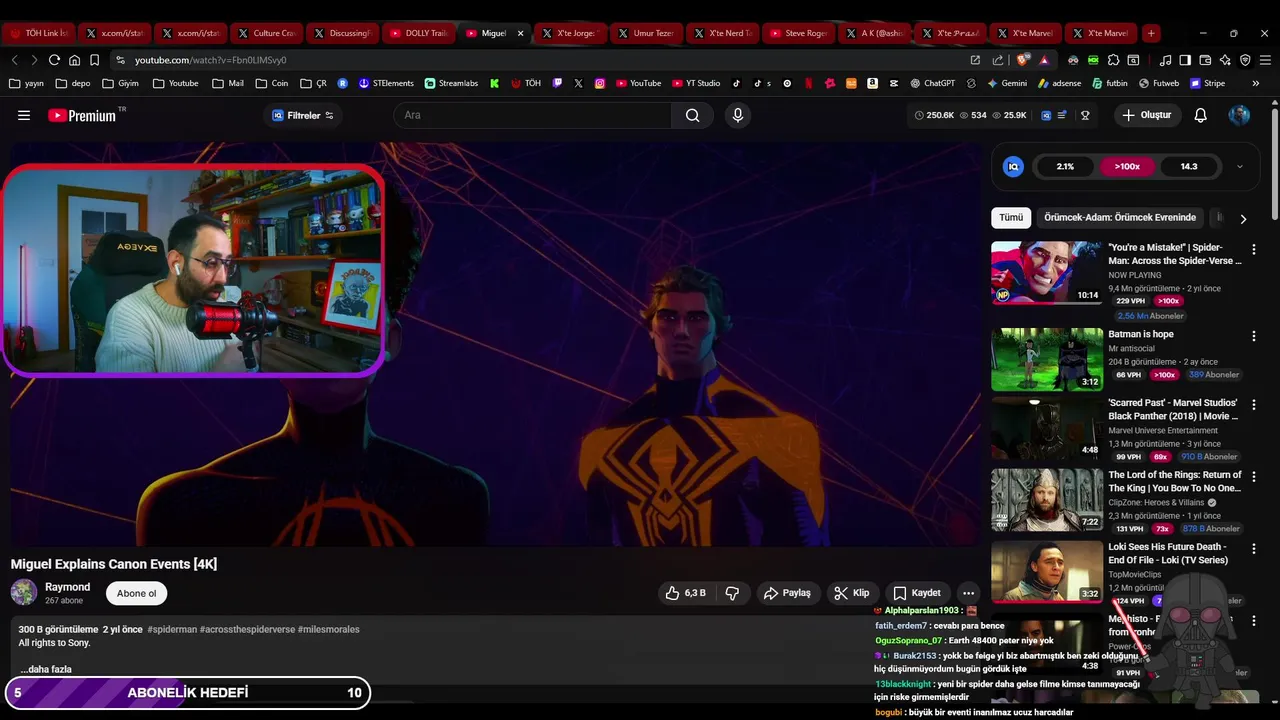The image size is (1280, 720).
Task: Open You're a Mistake video thumbnail
Action: coord(1047,272)
